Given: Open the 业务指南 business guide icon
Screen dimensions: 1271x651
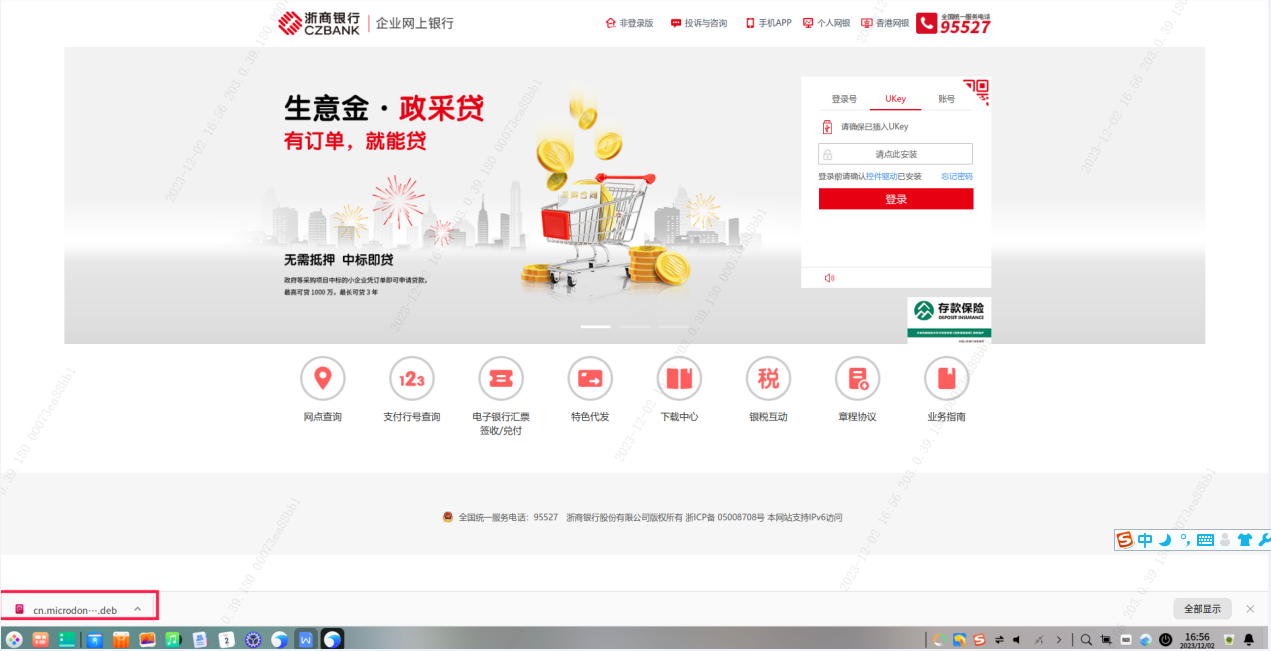Looking at the screenshot, I should coord(946,378).
